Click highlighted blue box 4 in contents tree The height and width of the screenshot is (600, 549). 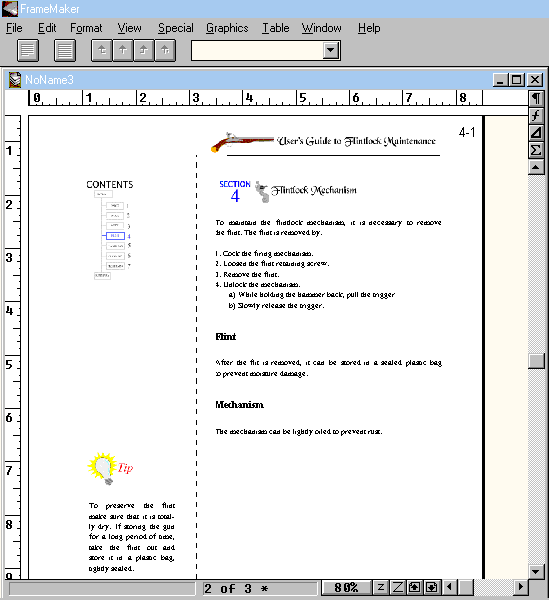[115, 236]
